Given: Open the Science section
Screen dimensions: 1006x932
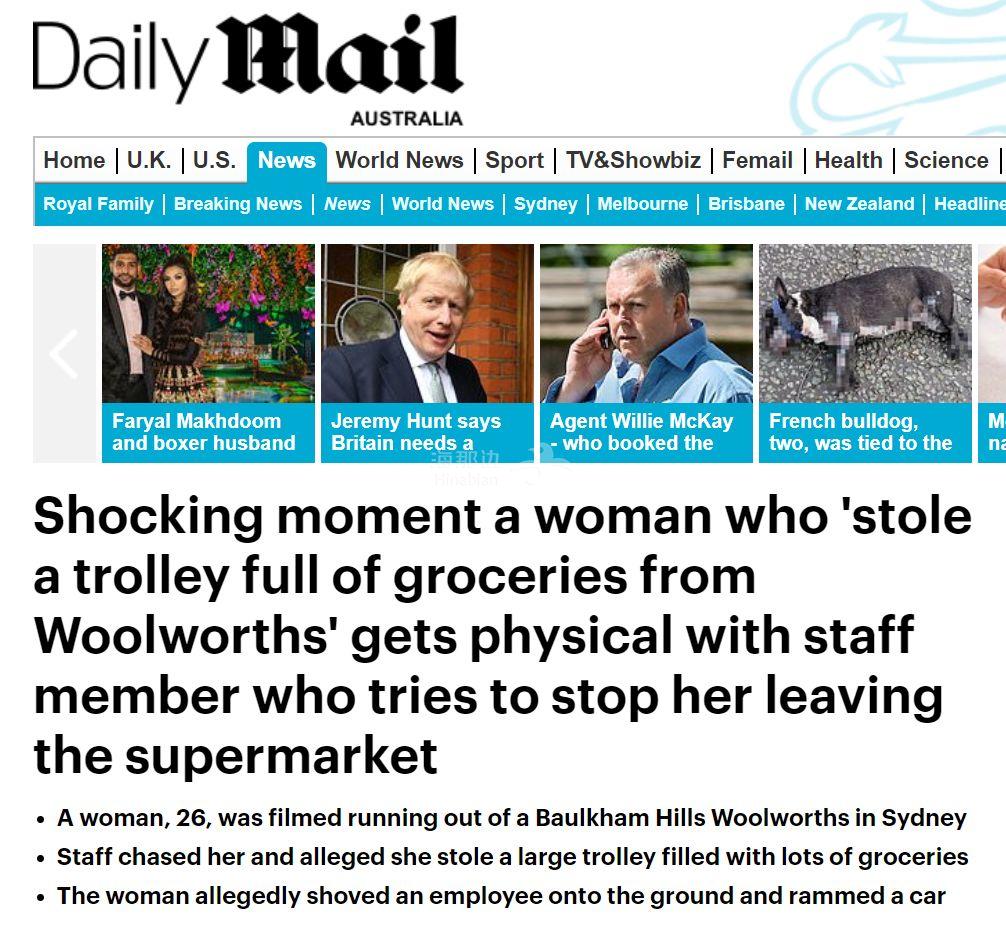Looking at the screenshot, I should coord(946,160).
